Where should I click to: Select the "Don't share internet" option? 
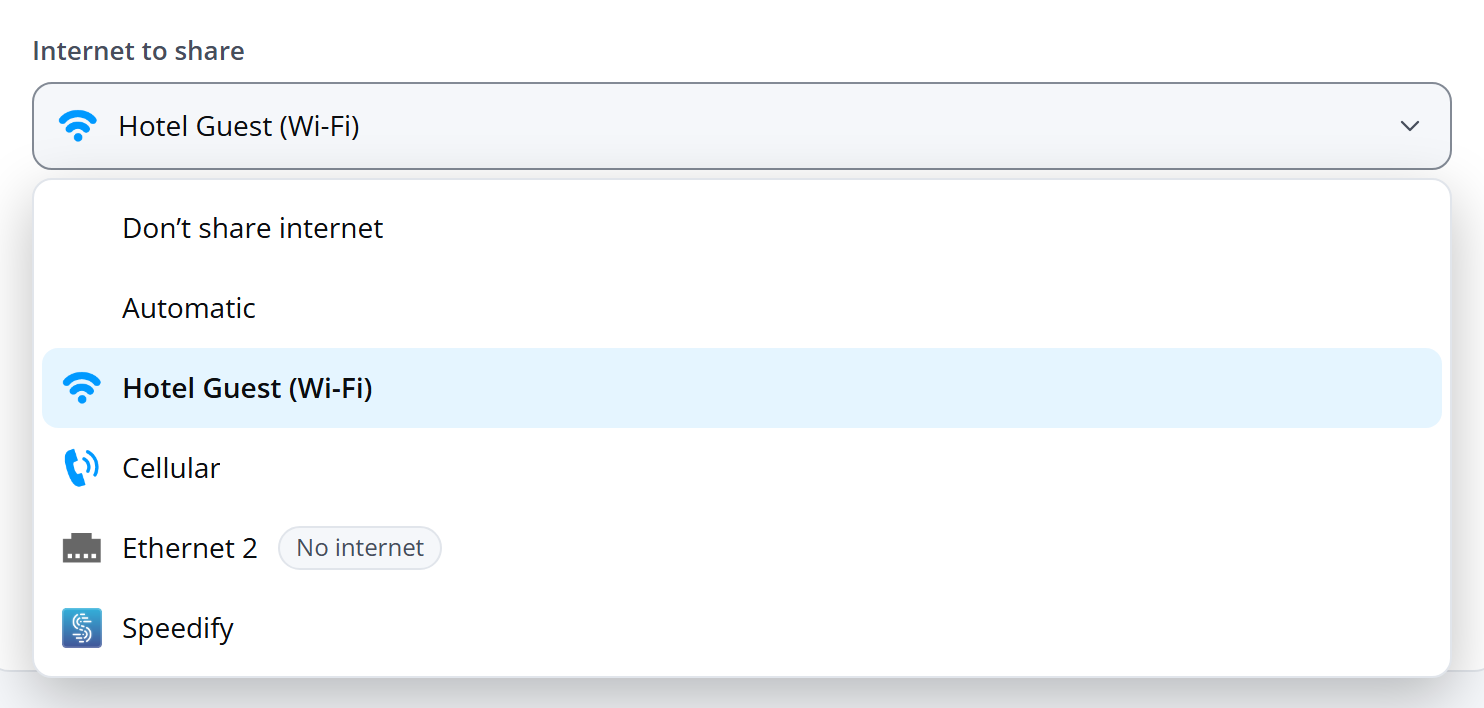[742, 228]
